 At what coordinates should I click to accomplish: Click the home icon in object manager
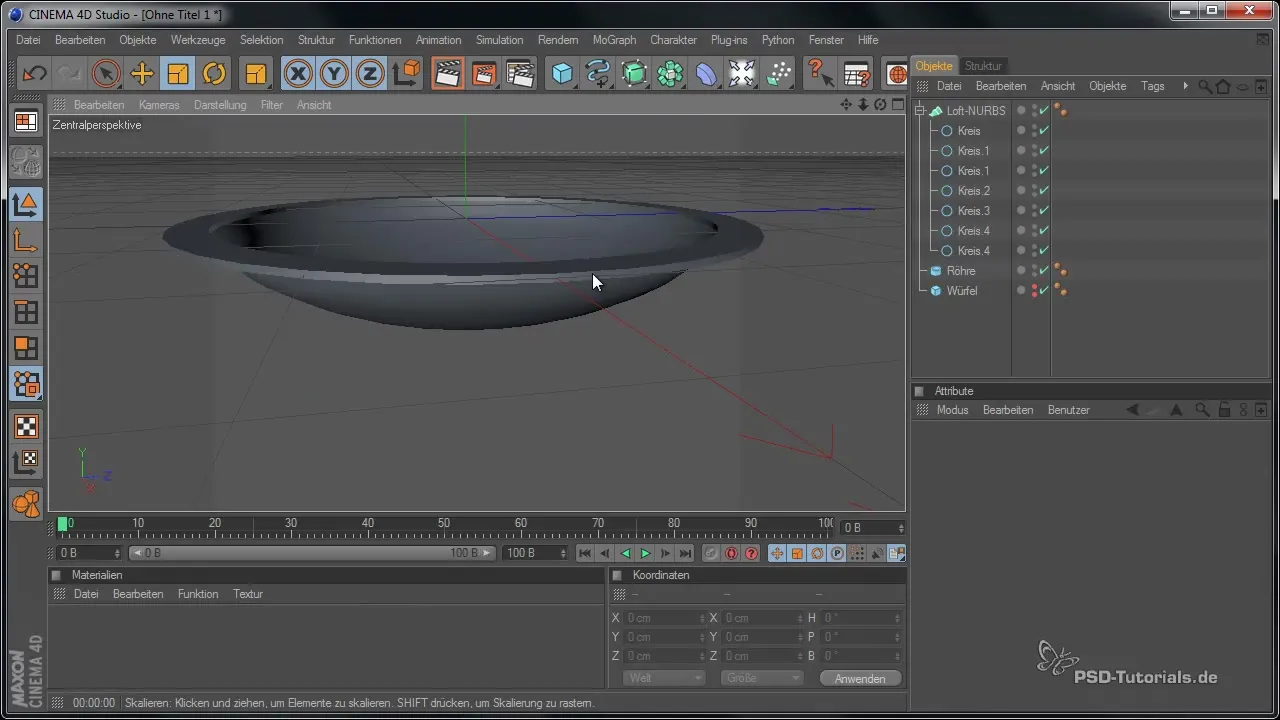click(x=1223, y=86)
